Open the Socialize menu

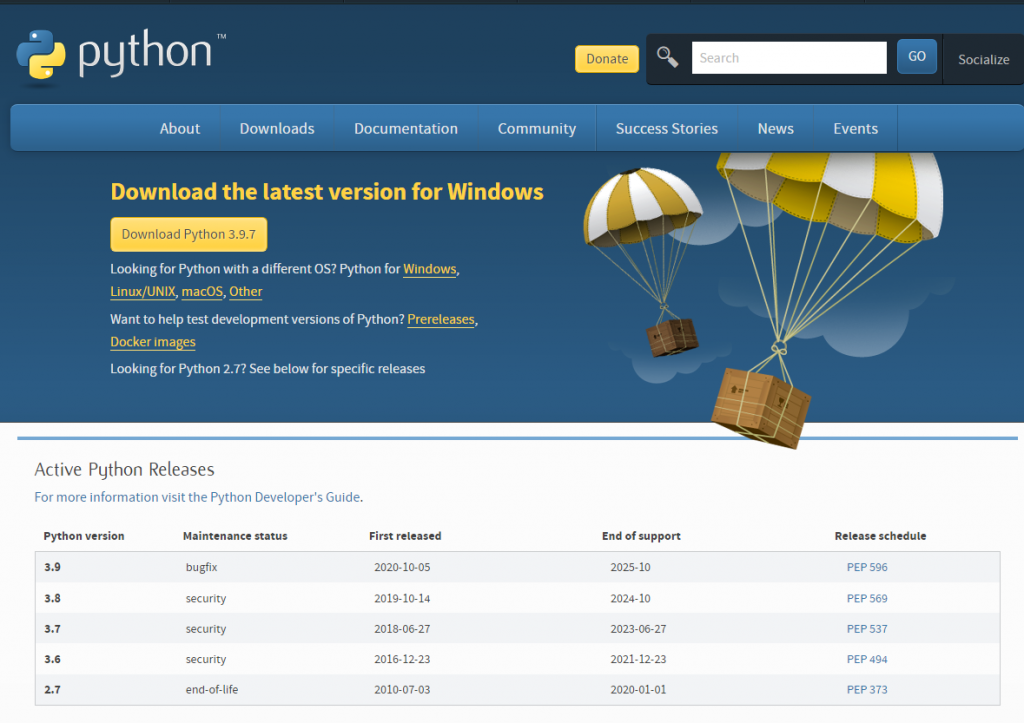984,59
